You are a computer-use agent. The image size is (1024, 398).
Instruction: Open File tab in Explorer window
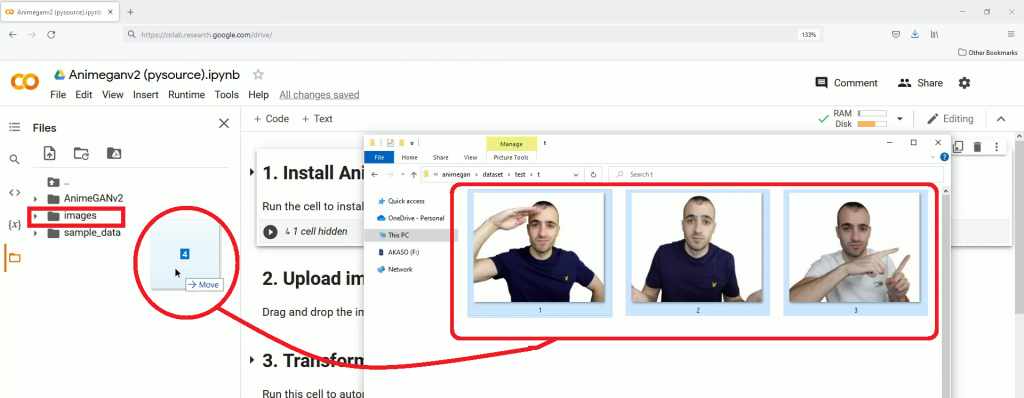379,158
